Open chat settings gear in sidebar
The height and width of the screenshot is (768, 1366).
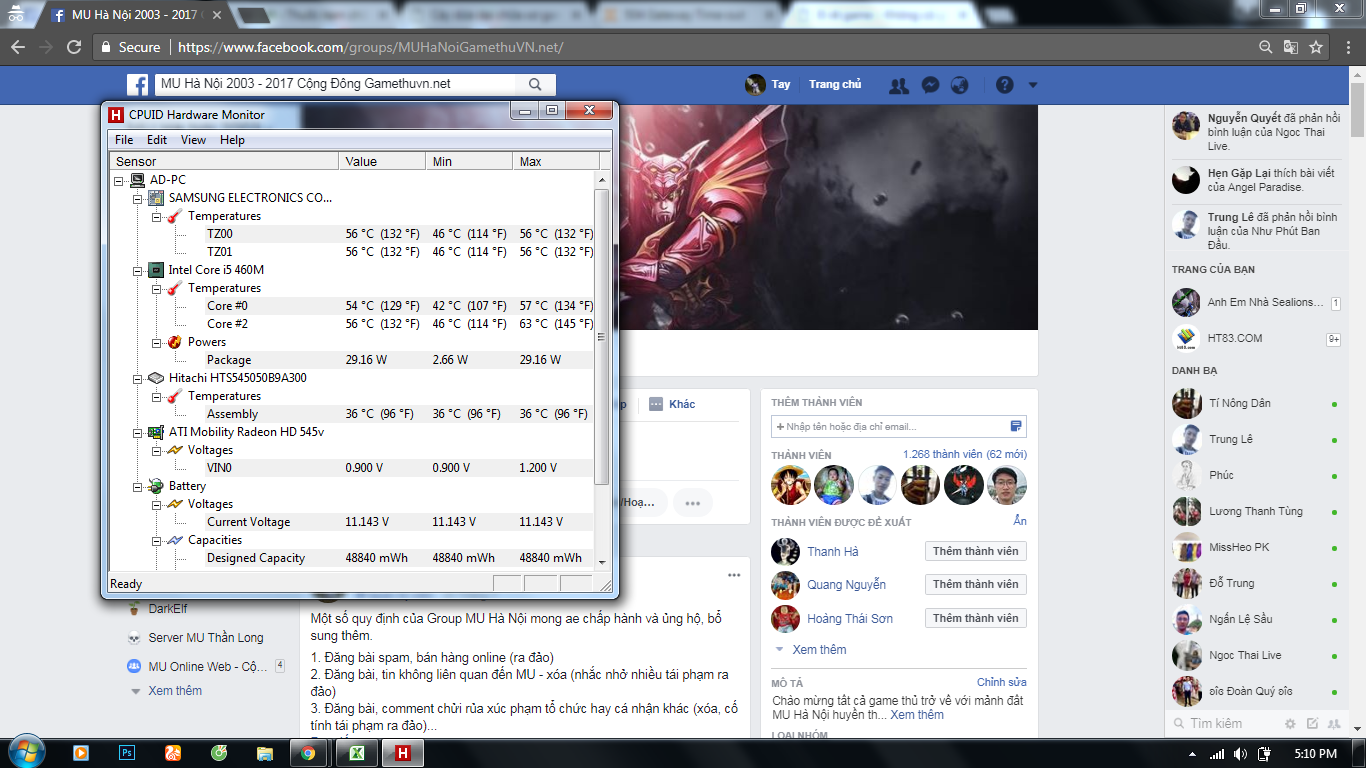[1290, 723]
